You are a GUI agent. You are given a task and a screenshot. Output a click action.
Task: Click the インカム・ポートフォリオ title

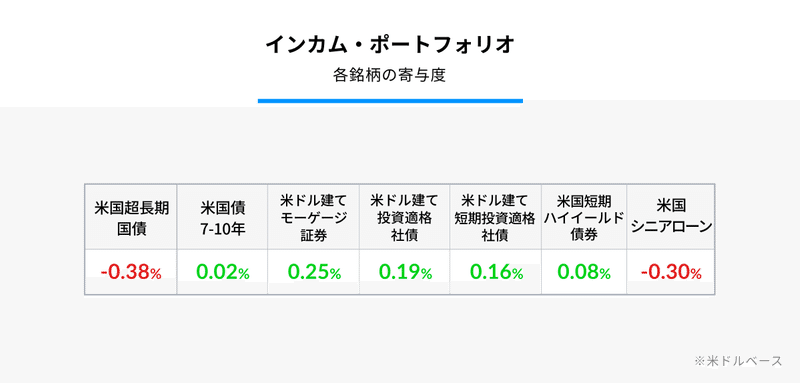click(390, 45)
